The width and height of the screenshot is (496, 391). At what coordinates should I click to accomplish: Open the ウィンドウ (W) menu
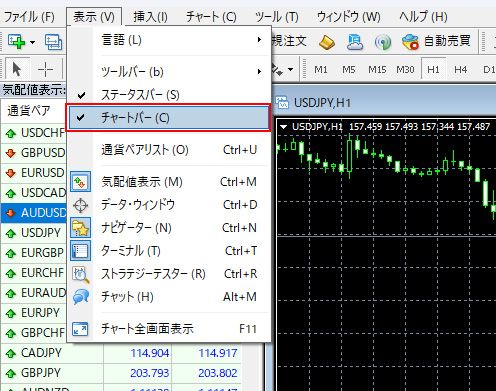pyautogui.click(x=348, y=16)
